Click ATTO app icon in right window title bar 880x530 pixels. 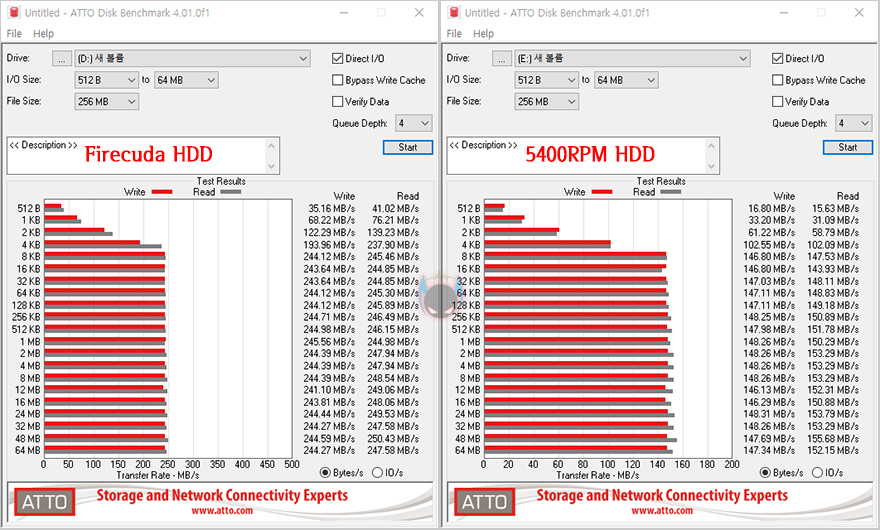click(x=454, y=12)
